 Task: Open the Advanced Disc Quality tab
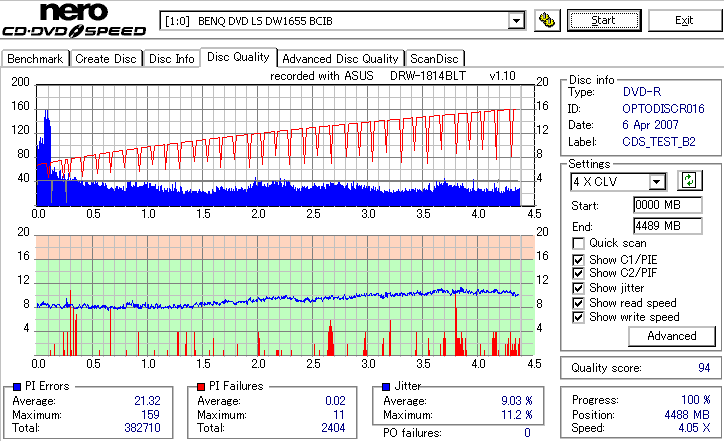340,59
